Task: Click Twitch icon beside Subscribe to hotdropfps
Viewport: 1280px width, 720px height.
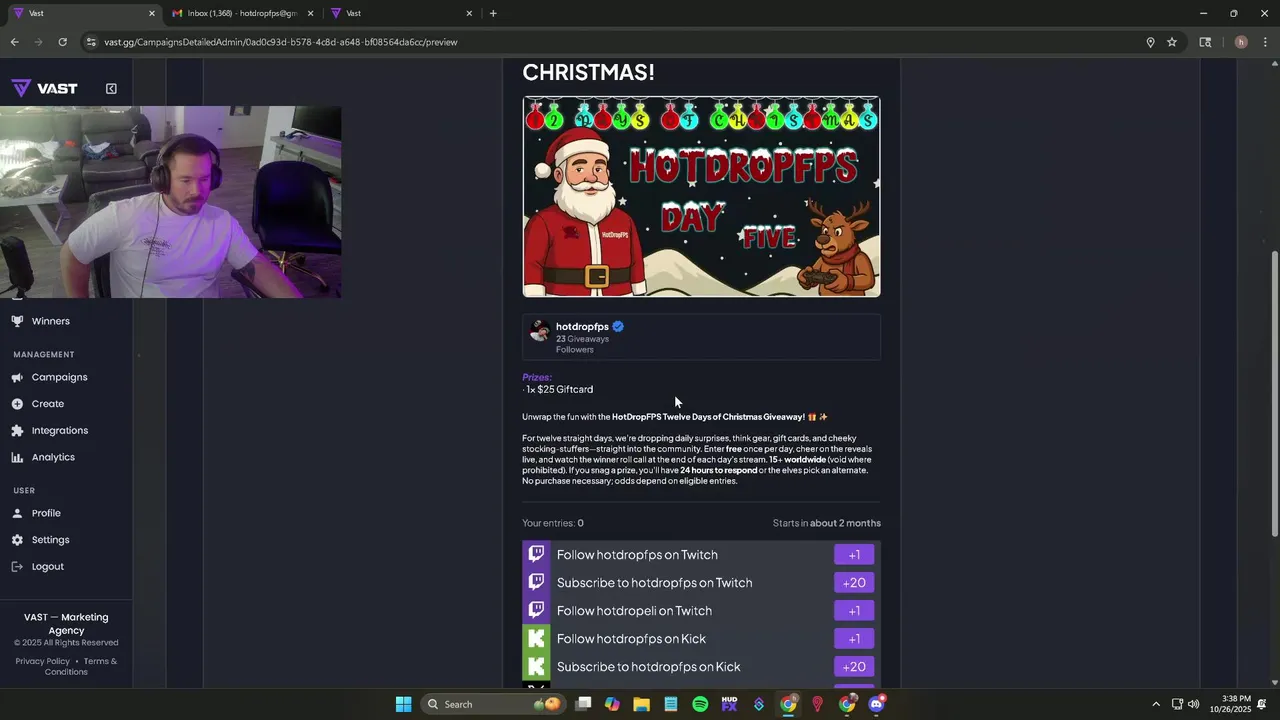Action: [x=536, y=583]
